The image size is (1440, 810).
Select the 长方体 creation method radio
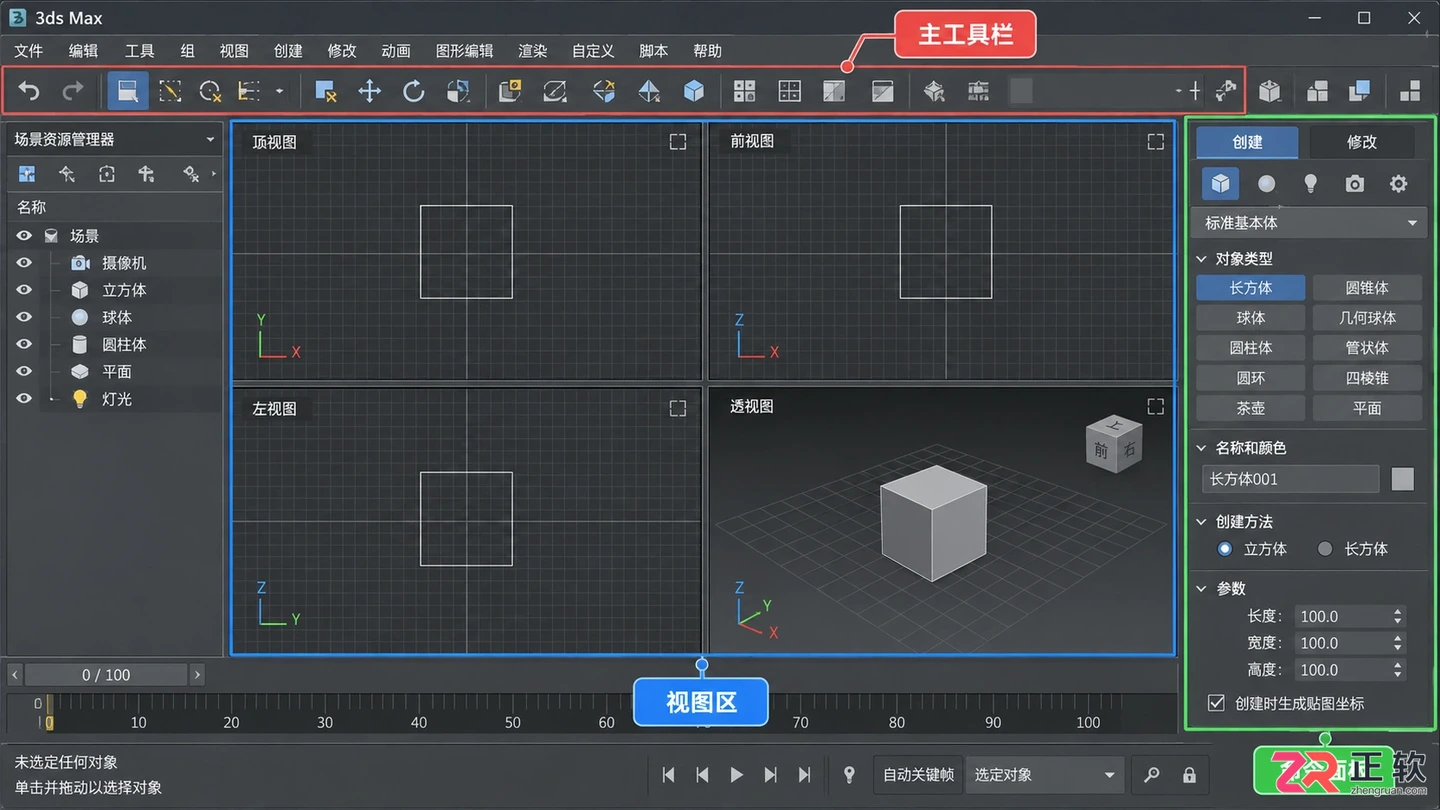pyautogui.click(x=1325, y=549)
